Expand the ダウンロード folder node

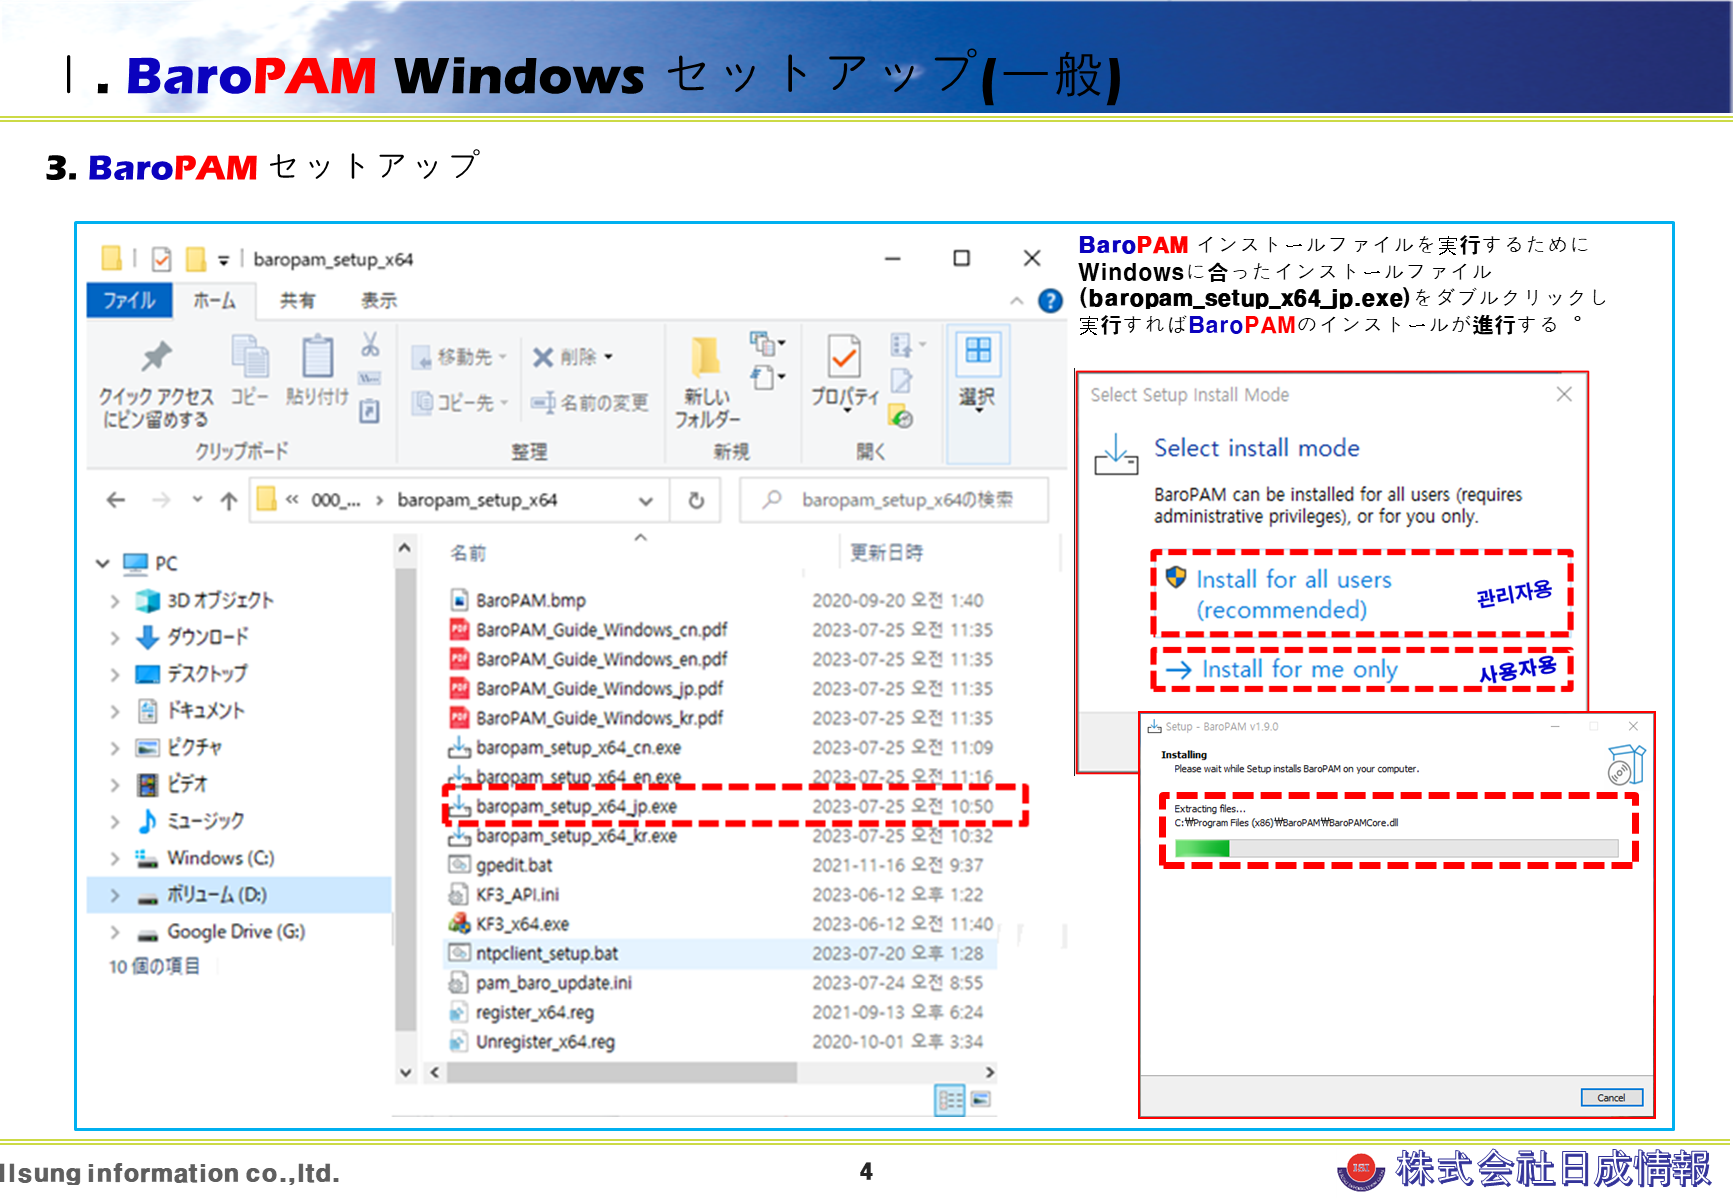click(115, 637)
